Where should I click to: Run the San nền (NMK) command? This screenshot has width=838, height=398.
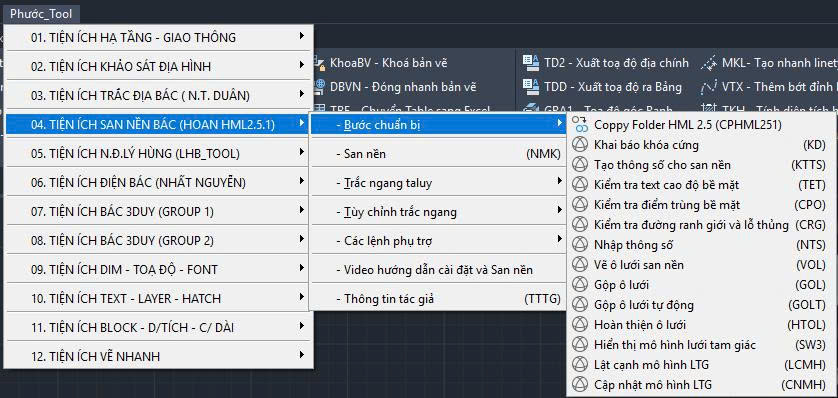click(438, 154)
